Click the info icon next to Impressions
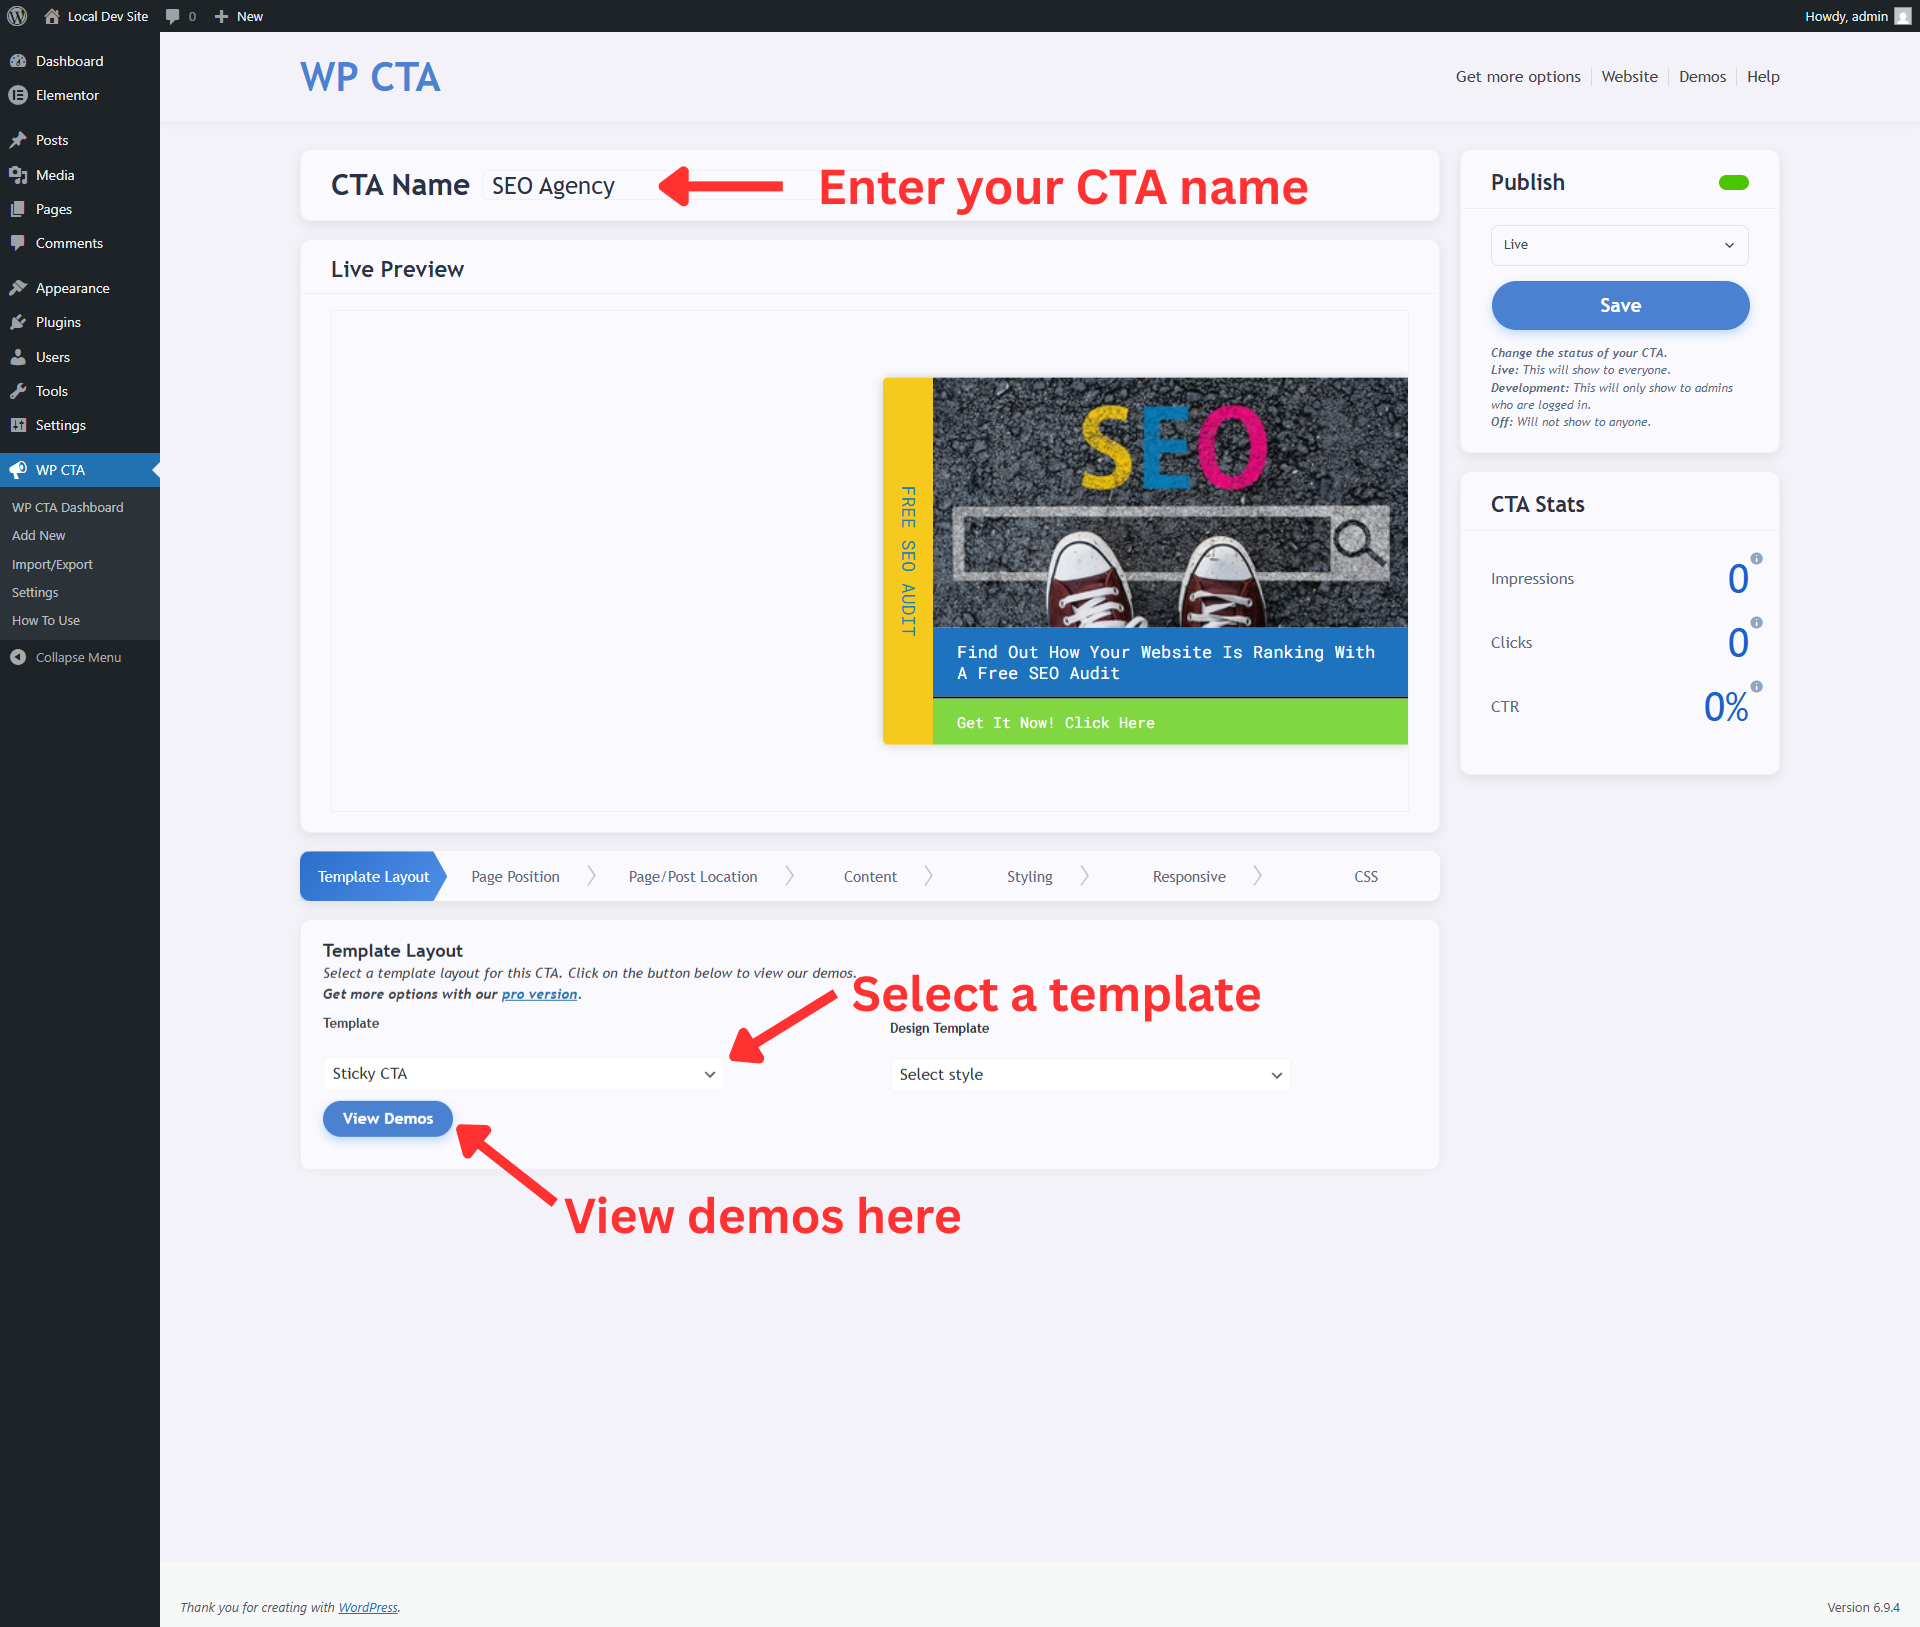 pyautogui.click(x=1757, y=559)
